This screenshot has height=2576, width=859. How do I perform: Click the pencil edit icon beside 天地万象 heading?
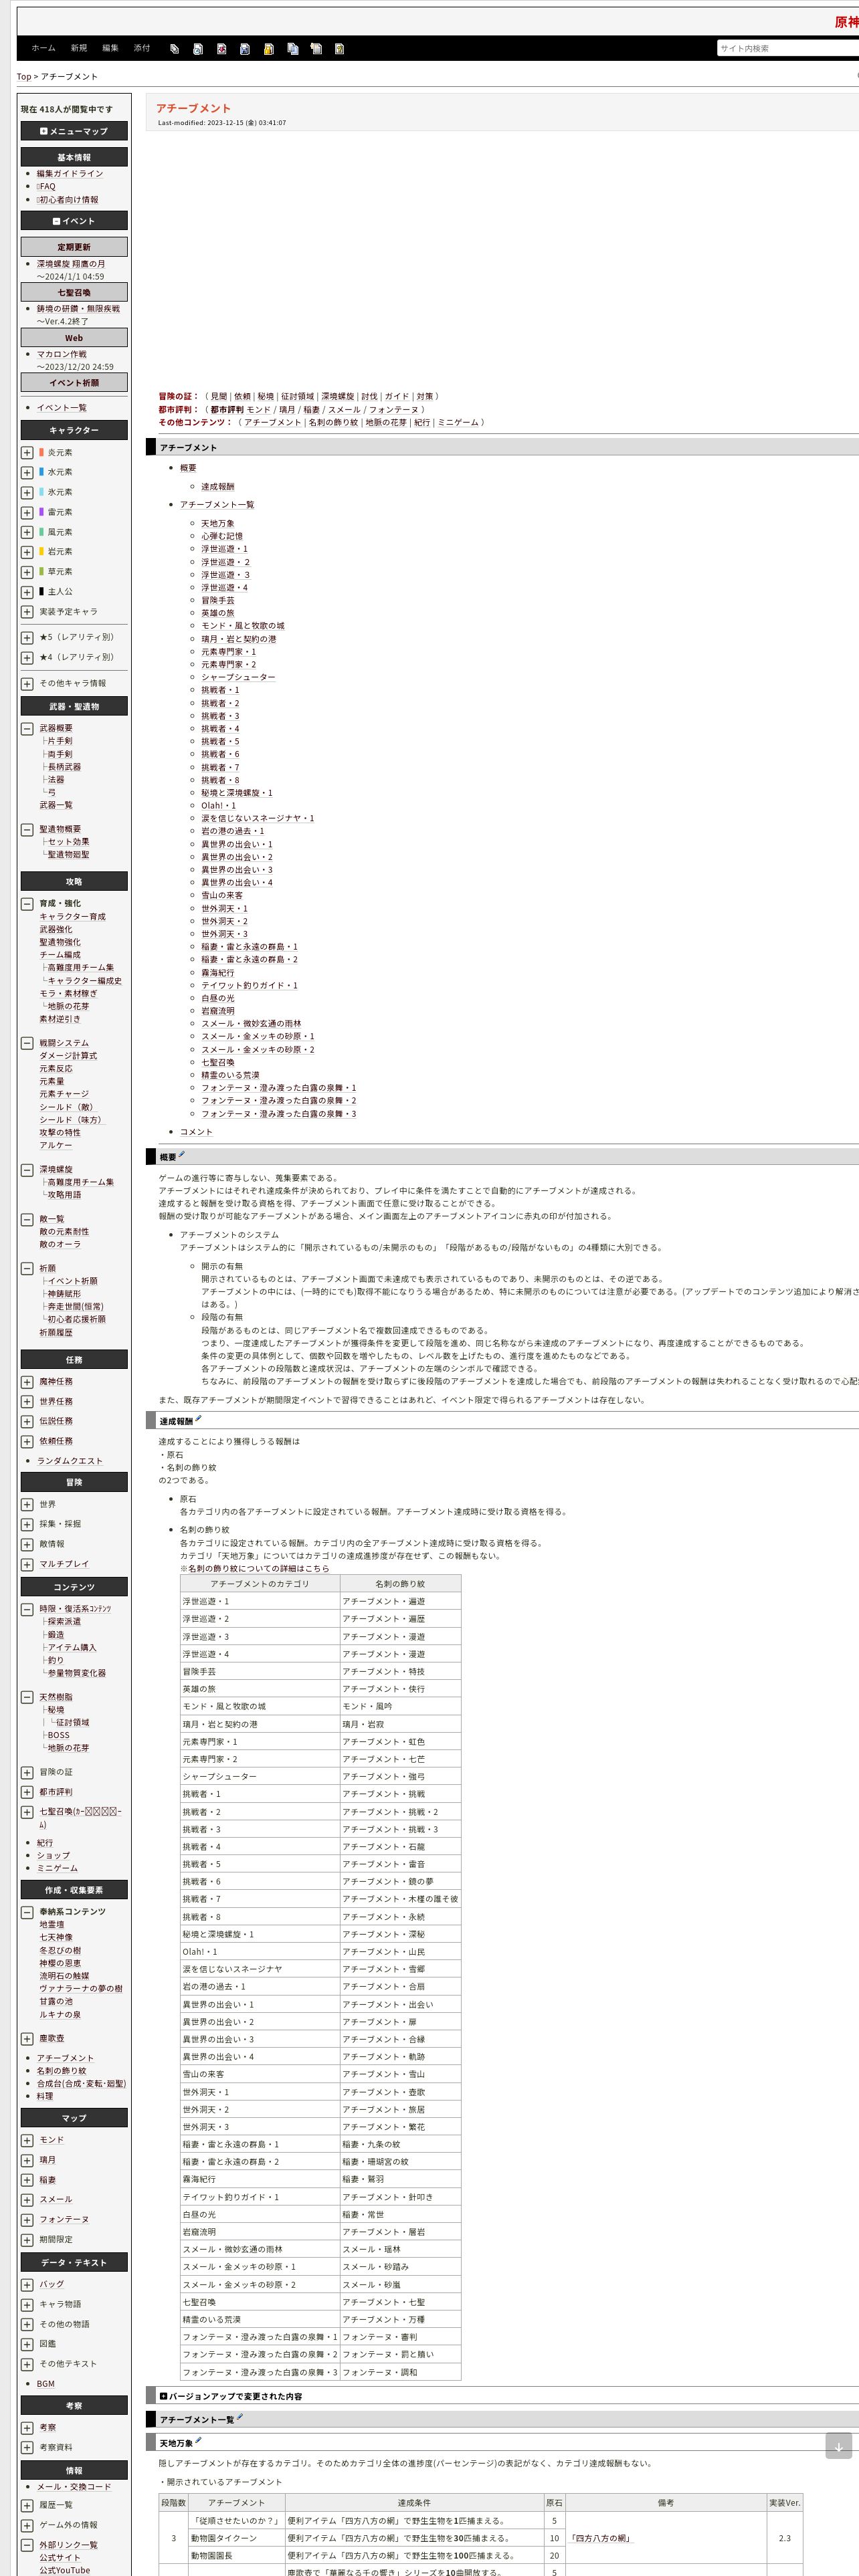[x=199, y=2440]
